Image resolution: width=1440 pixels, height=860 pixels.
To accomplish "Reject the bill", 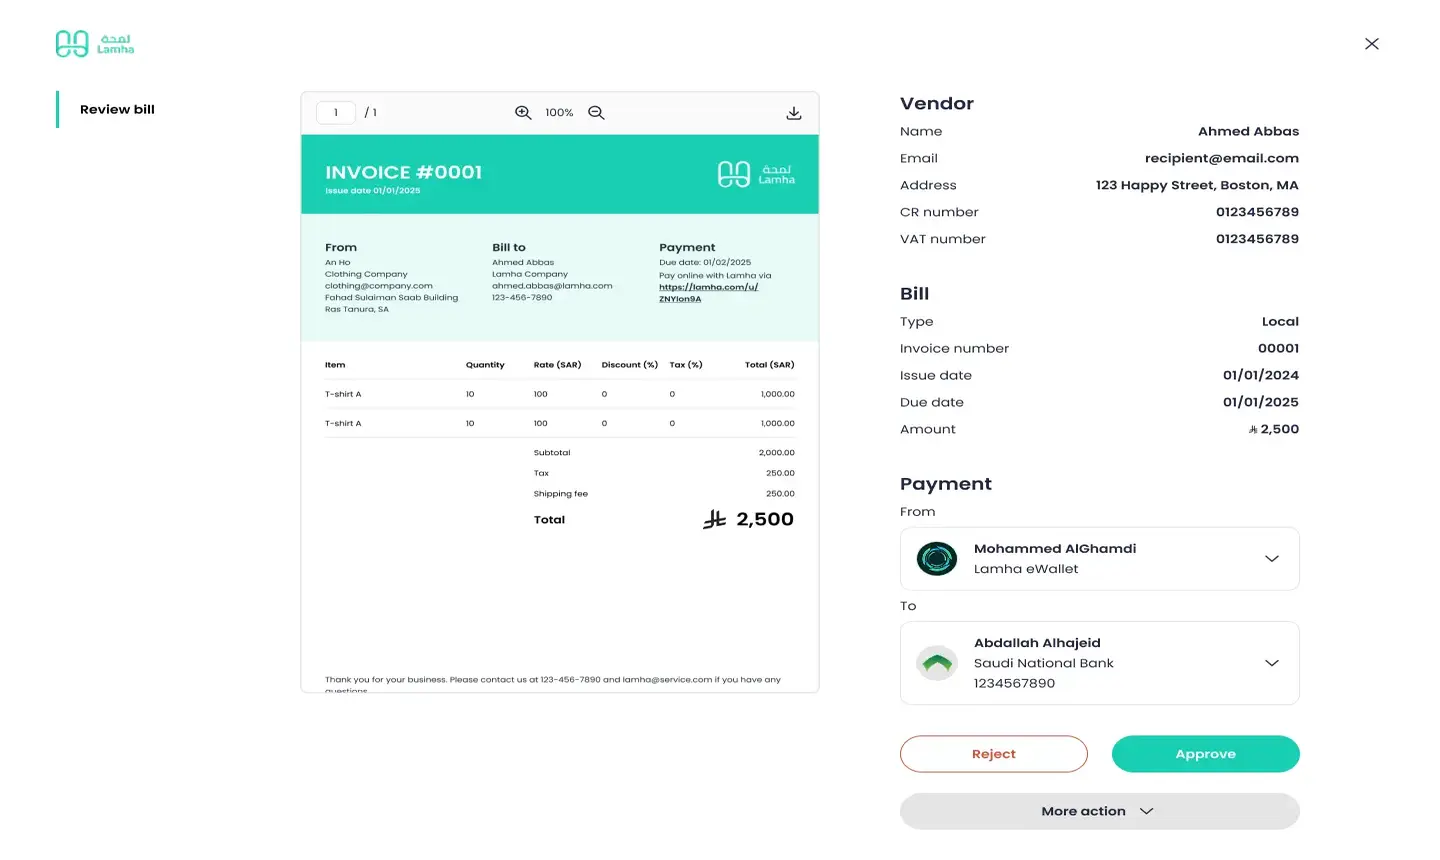I will pyautogui.click(x=994, y=754).
